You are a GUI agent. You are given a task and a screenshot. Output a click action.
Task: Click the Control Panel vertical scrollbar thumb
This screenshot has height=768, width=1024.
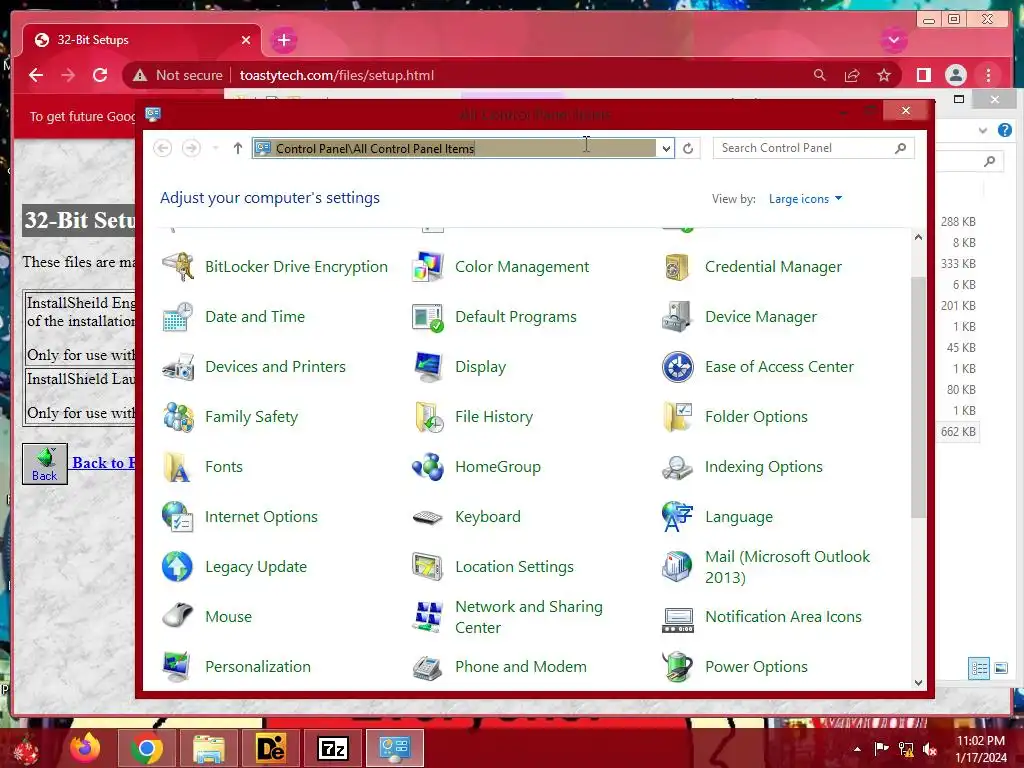918,397
